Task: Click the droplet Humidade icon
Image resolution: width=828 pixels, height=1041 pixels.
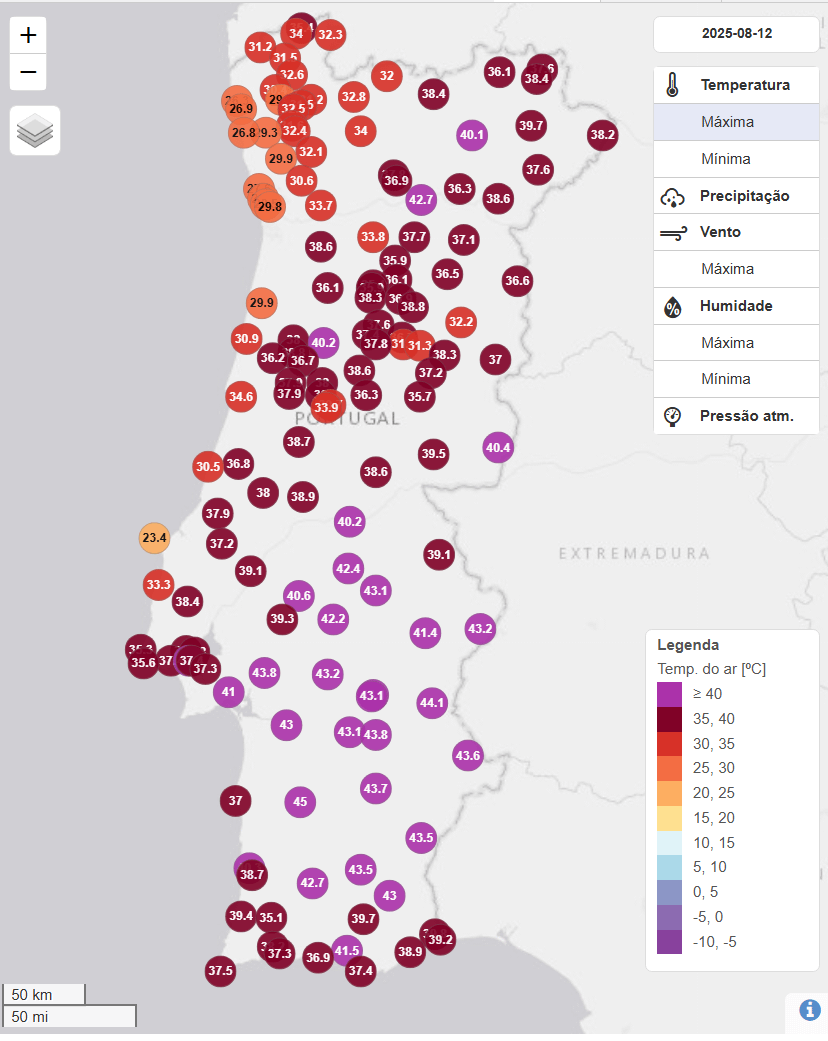Action: 673,307
